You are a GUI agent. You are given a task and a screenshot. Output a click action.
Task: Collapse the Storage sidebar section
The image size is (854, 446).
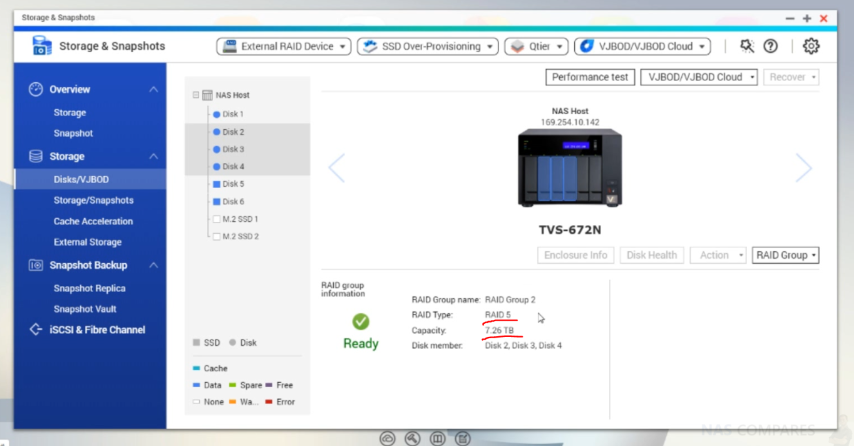click(154, 156)
